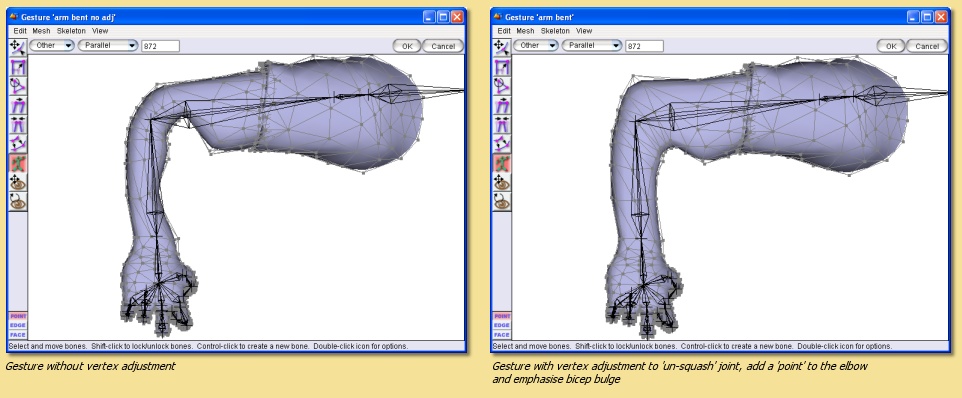The image size is (962, 398).
Task: Select Reshape Mesh tool in 'arm bent no adj' window
Action: [18, 47]
